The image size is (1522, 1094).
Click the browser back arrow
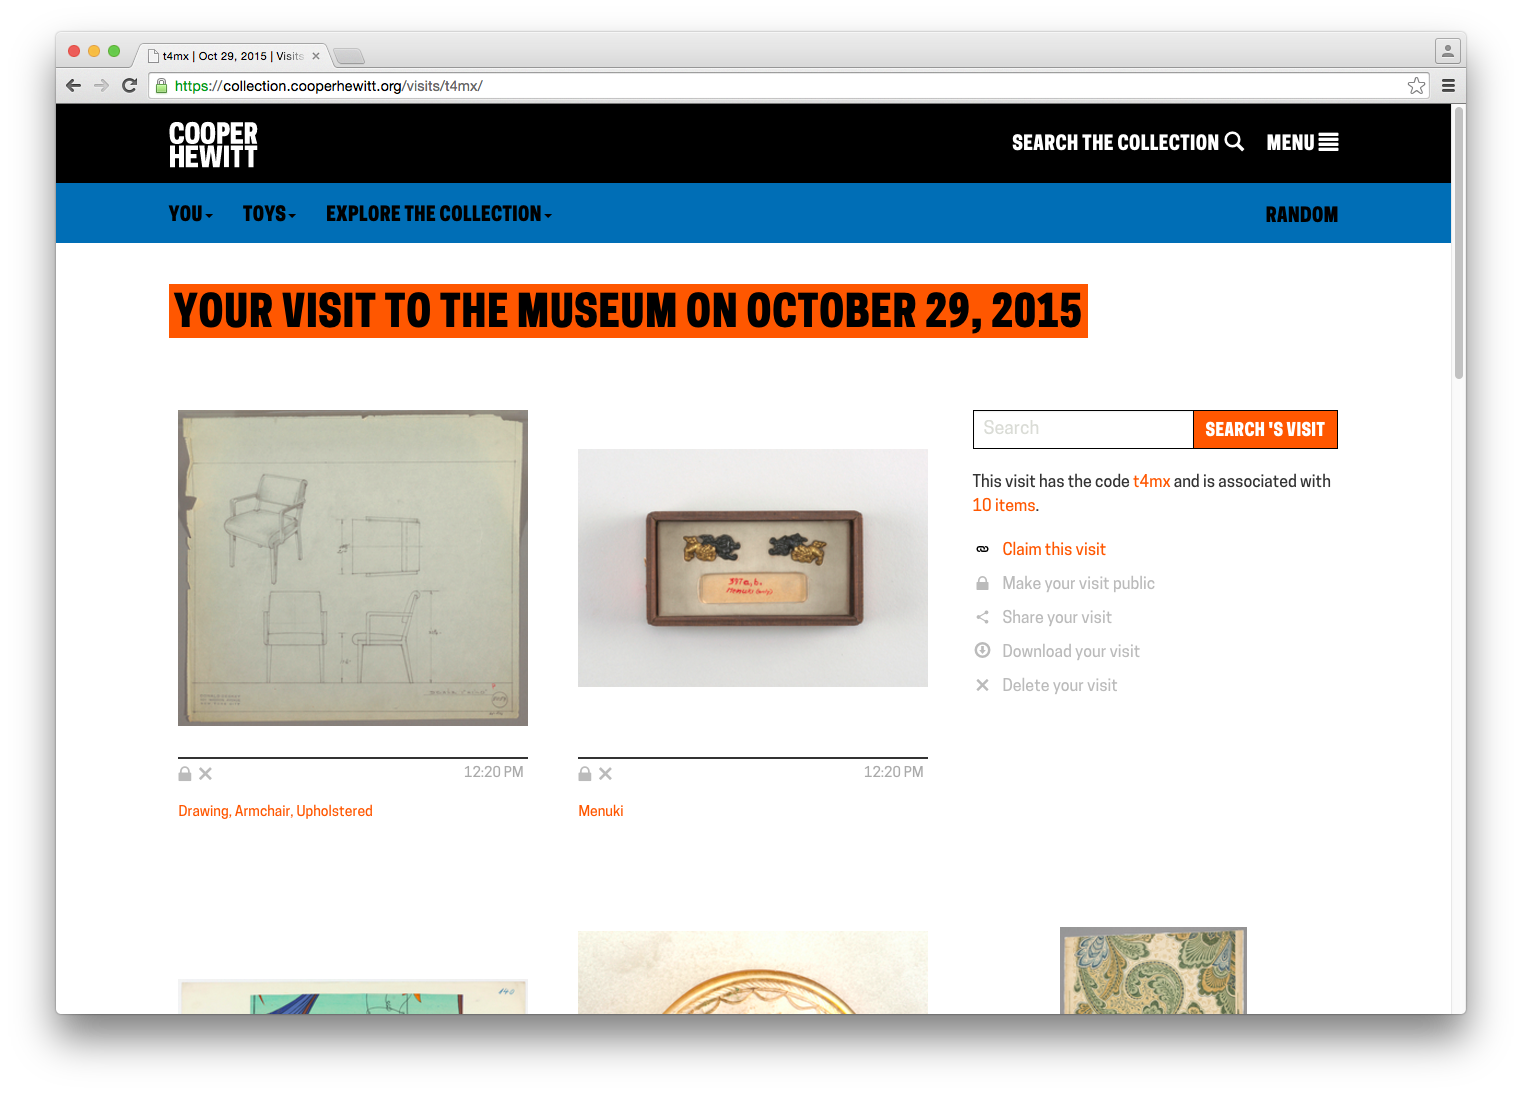pos(73,86)
